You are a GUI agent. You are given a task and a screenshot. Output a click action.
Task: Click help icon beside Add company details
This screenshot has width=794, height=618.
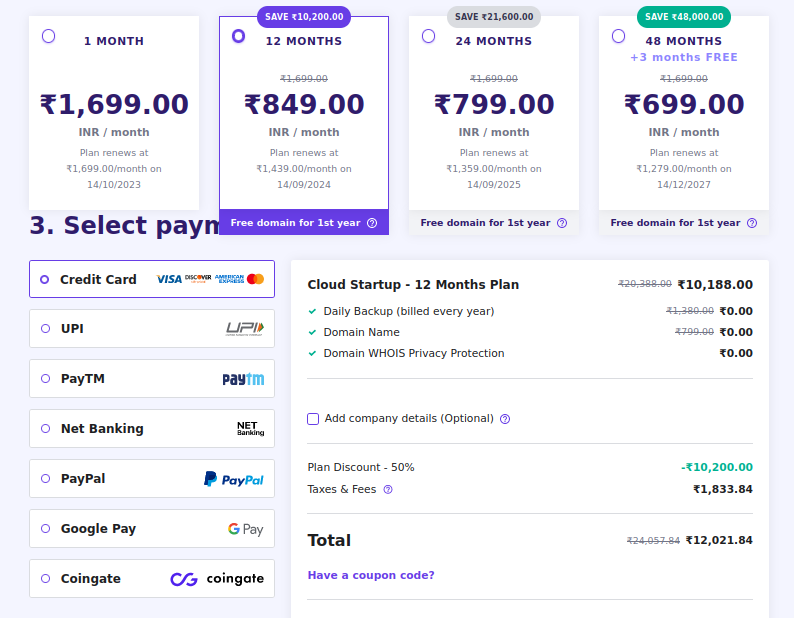(x=505, y=419)
